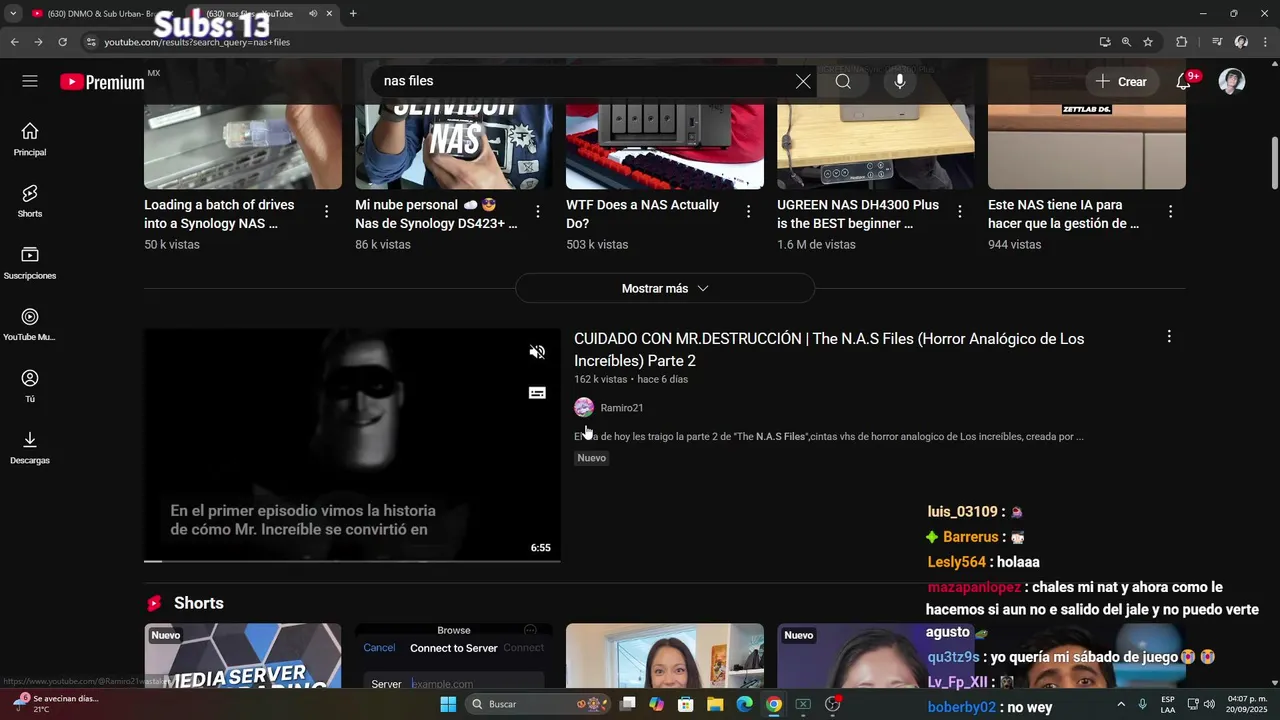Click the Ramiro21 channel avatar
Viewport: 1280px width, 720px height.
click(x=584, y=407)
